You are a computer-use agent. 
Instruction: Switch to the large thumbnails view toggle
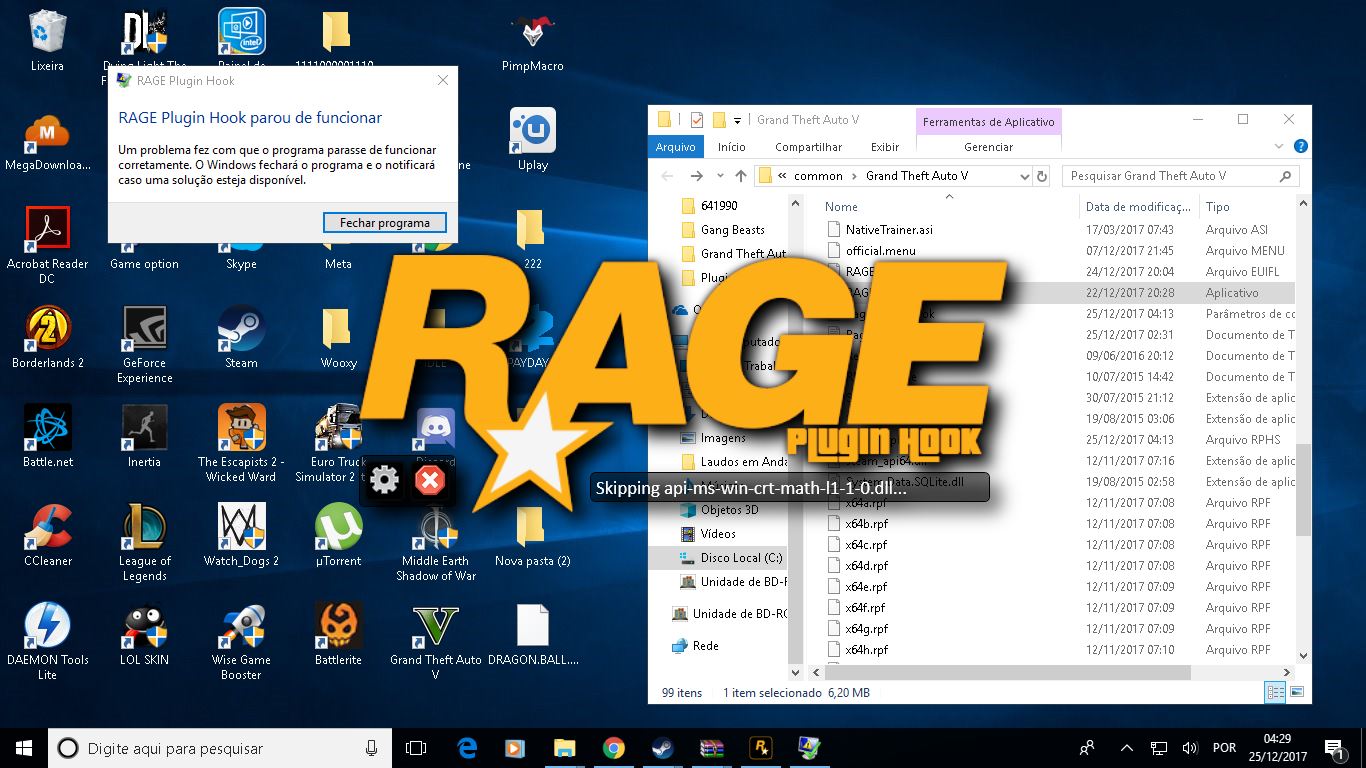coord(1297,692)
